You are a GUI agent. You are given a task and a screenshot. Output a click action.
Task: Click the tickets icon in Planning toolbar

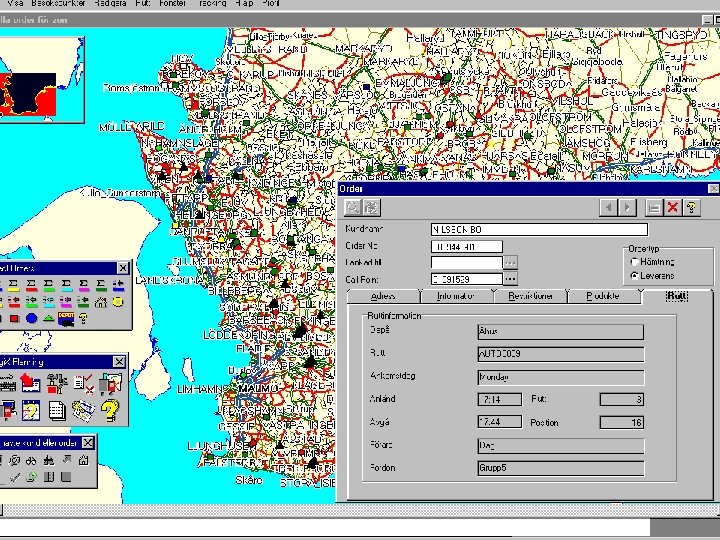[x=84, y=411]
